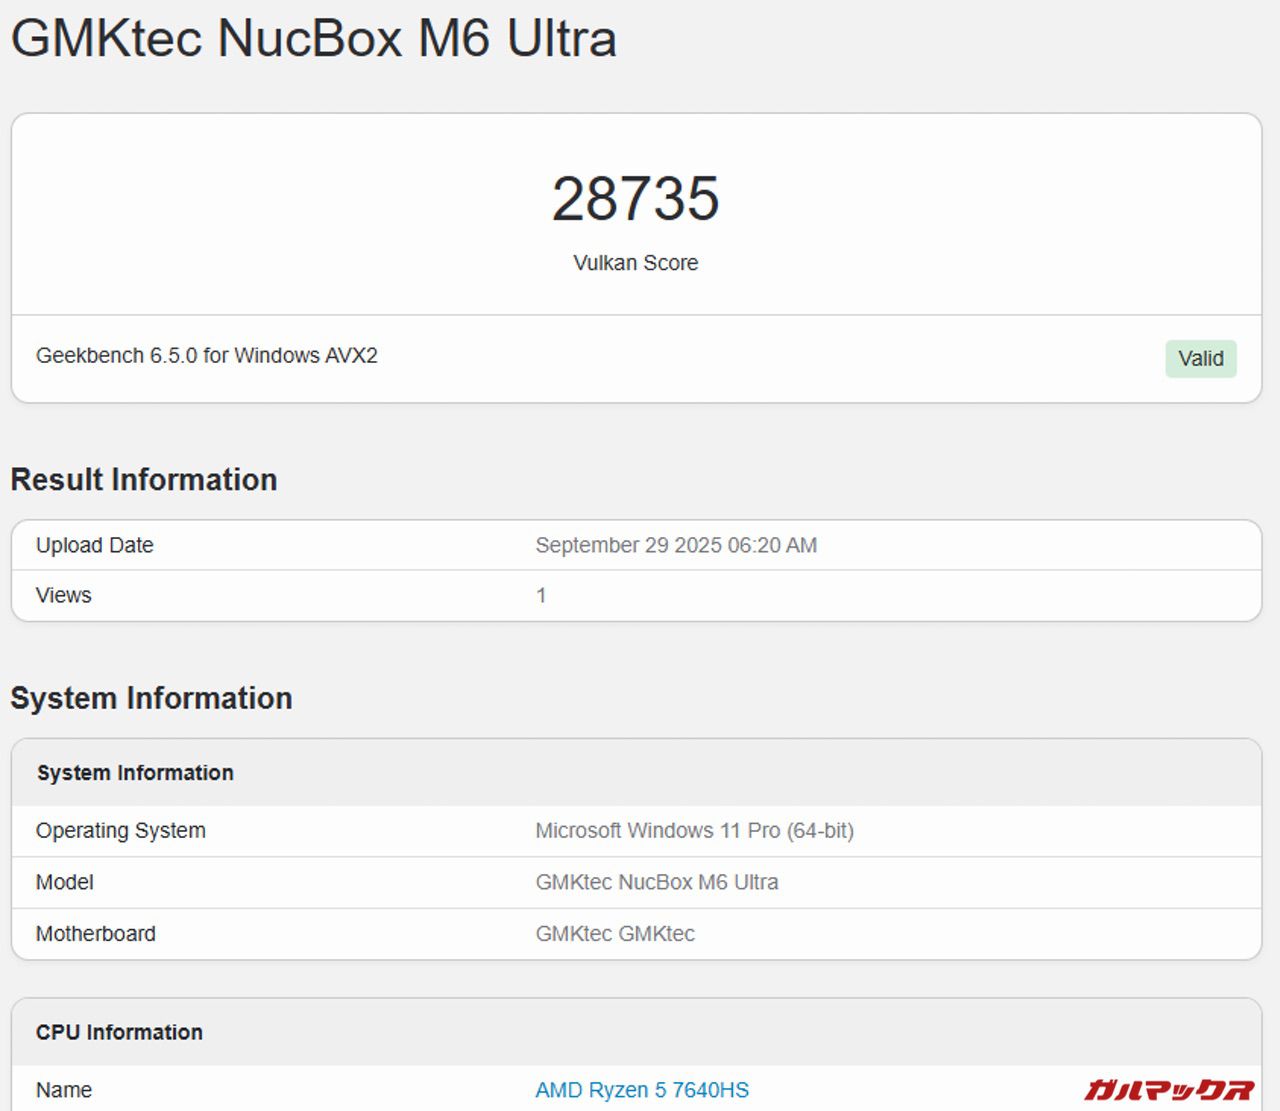
Task: Click the Operating System row label
Action: pyautogui.click(x=121, y=830)
